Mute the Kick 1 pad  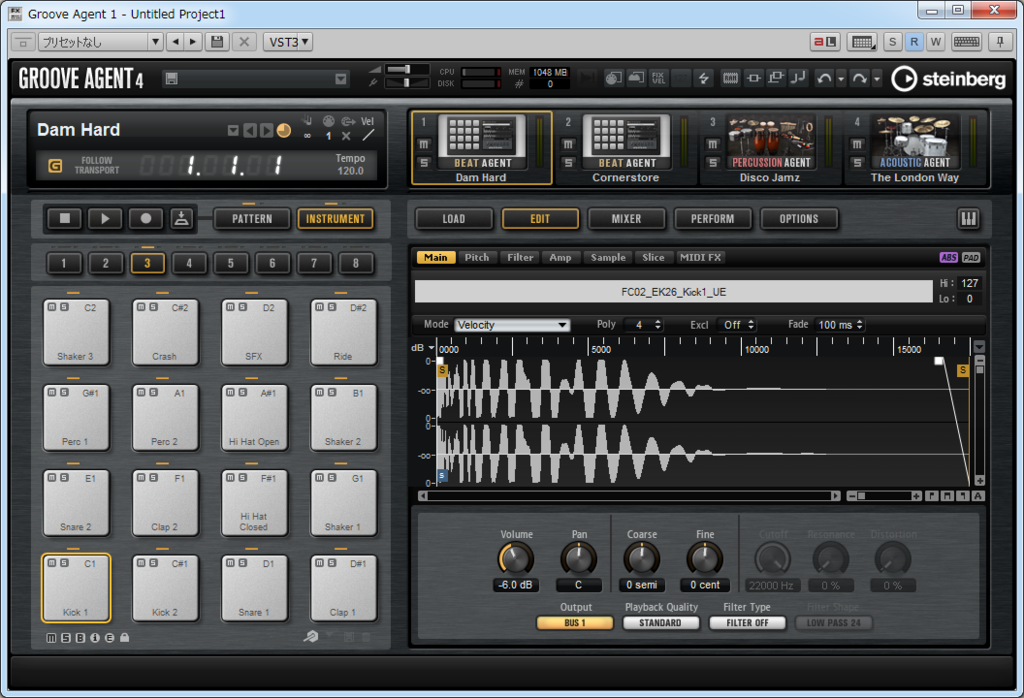(52, 563)
